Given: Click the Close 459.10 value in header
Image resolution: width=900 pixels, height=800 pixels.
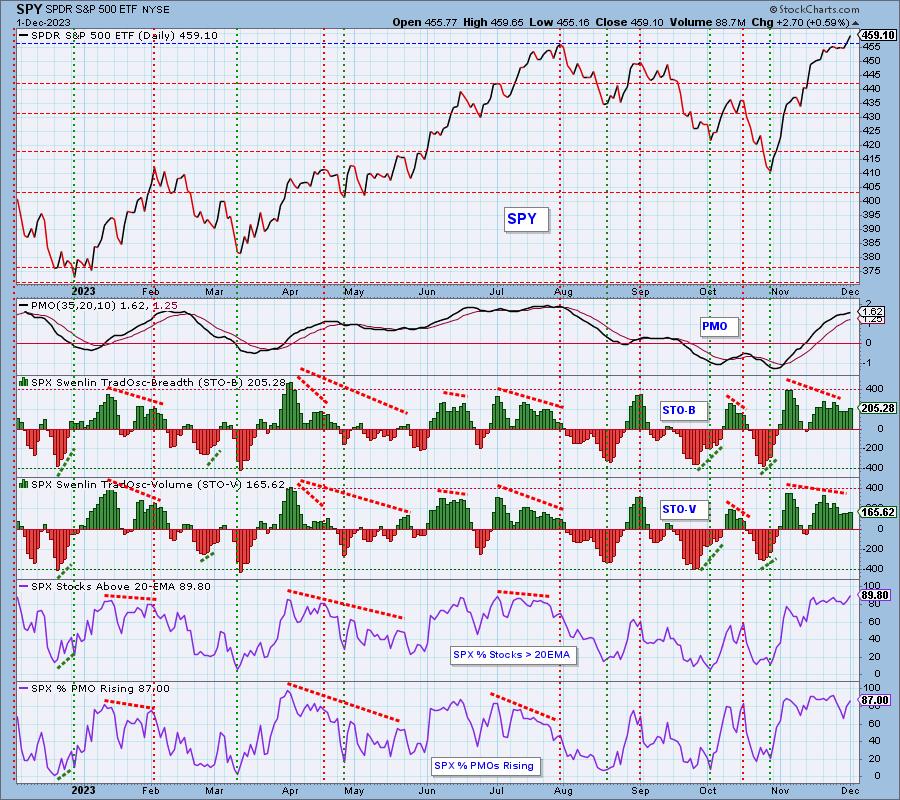Looking at the screenshot, I should 629,22.
